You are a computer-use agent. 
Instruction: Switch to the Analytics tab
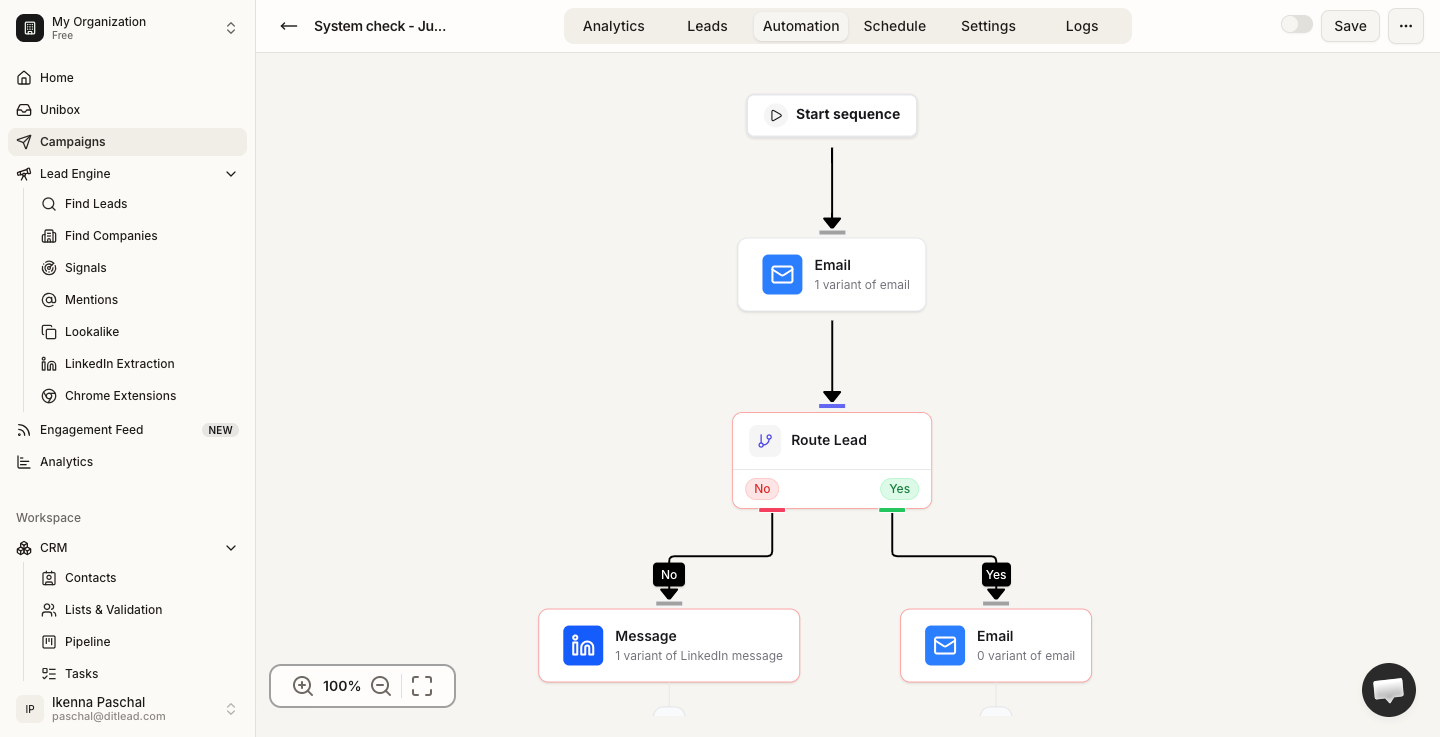[x=614, y=26]
